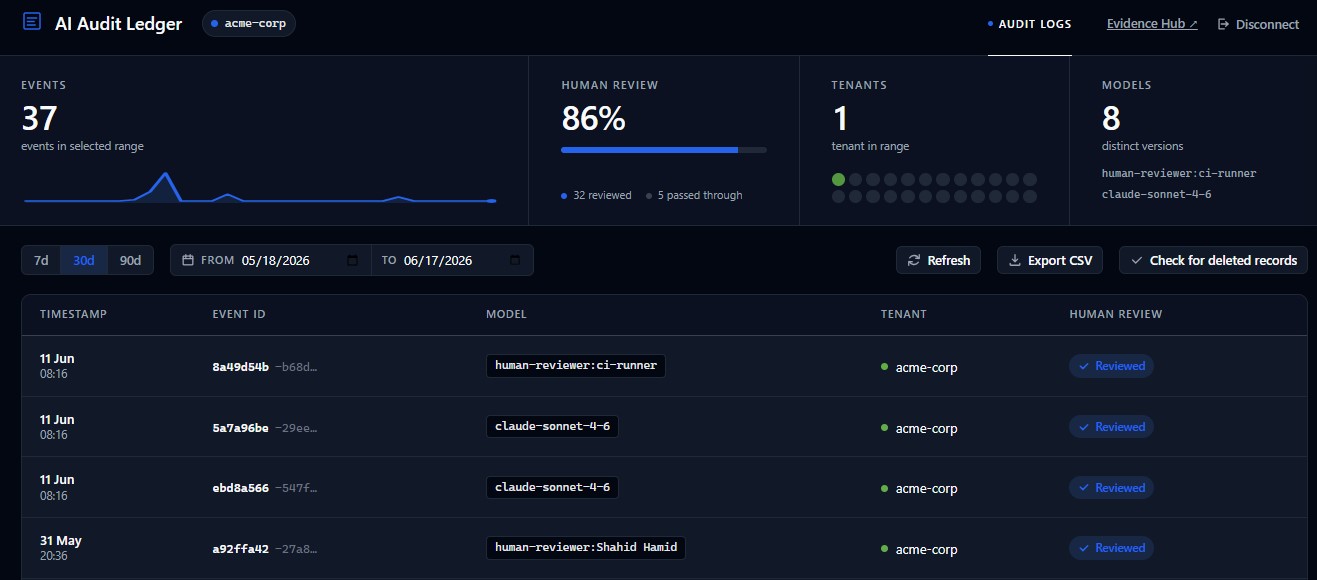Select the 7d range
This screenshot has width=1317, height=580.
(41, 260)
